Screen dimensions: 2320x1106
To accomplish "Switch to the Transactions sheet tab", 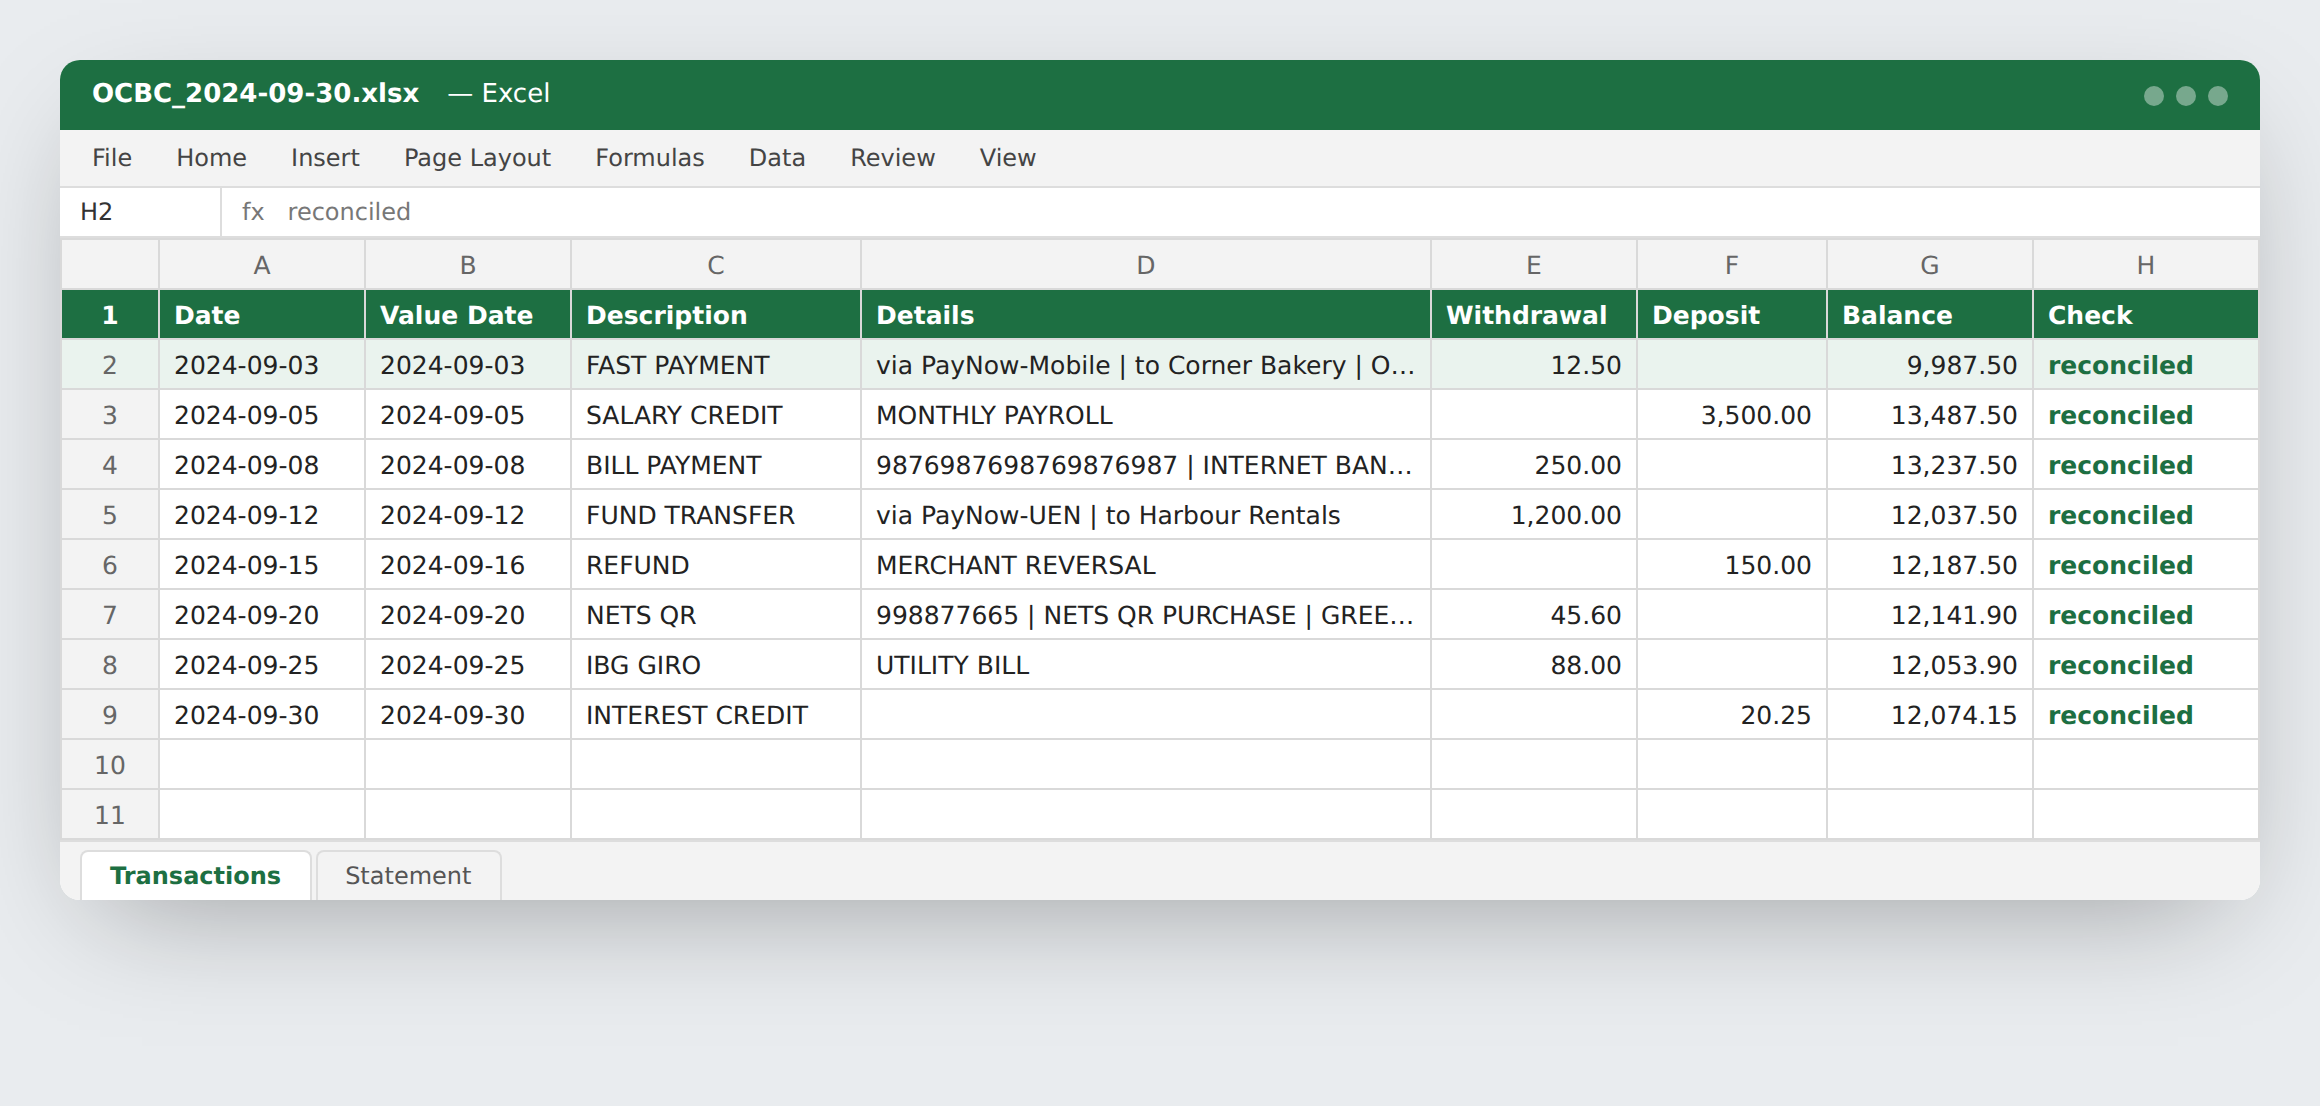I will pyautogui.click(x=195, y=875).
